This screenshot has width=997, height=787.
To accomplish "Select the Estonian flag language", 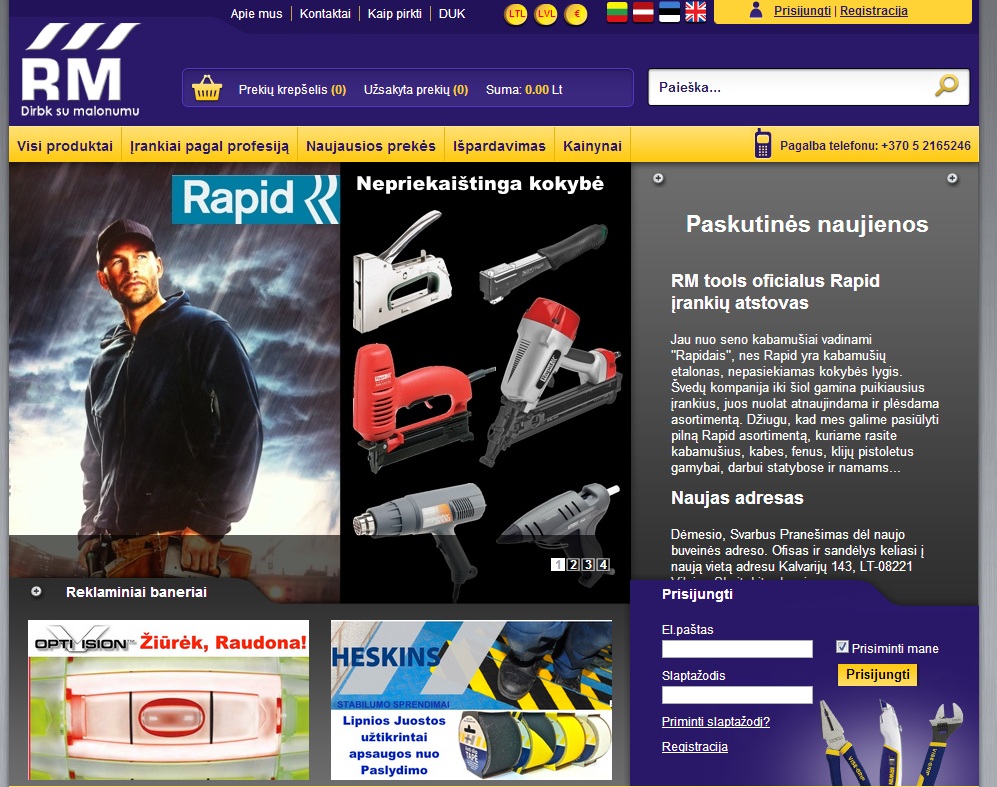I will click(669, 12).
